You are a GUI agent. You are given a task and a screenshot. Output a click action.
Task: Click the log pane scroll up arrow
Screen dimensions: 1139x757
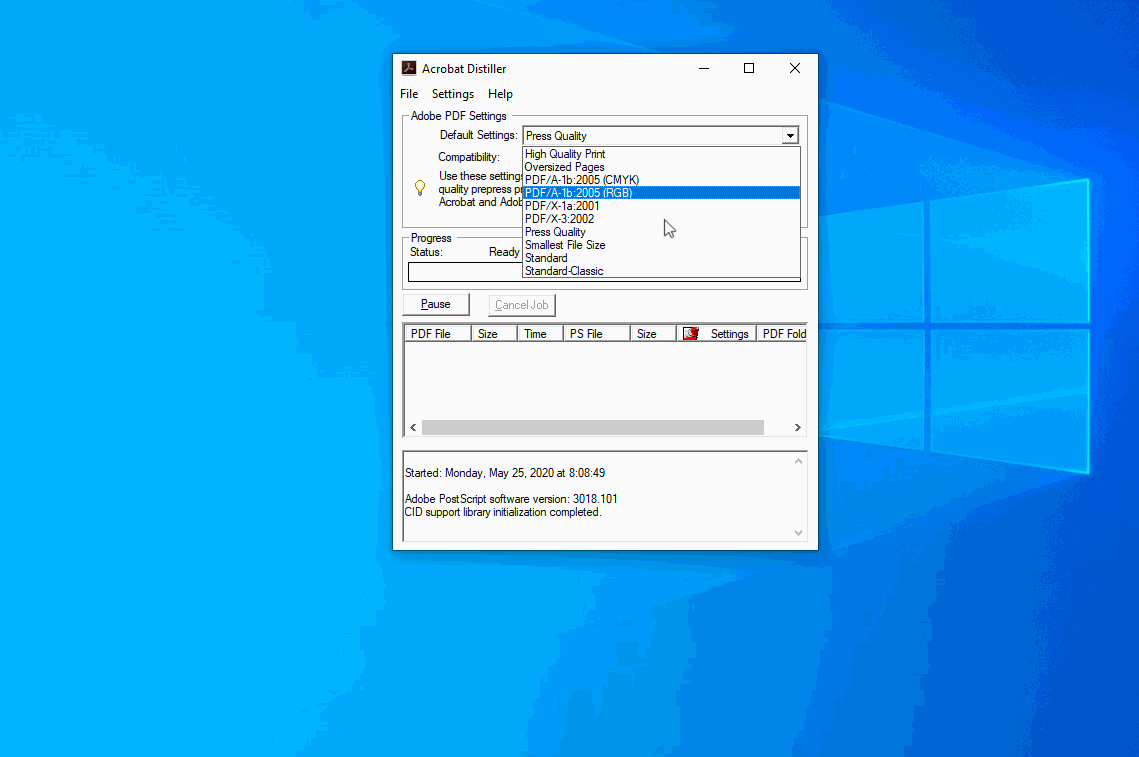click(798, 461)
